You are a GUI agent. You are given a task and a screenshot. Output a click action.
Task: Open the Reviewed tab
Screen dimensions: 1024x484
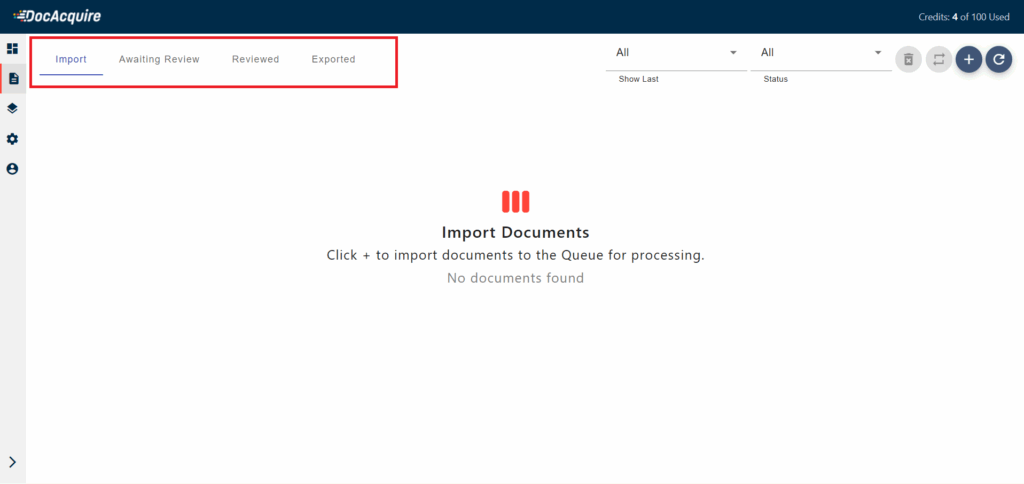pyautogui.click(x=255, y=60)
